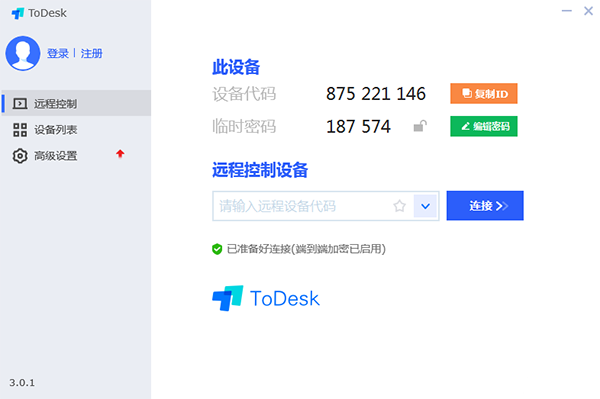This screenshot has width=600, height=399.
Task: Open the 高级设置 sidebar item
Action: coord(76,156)
